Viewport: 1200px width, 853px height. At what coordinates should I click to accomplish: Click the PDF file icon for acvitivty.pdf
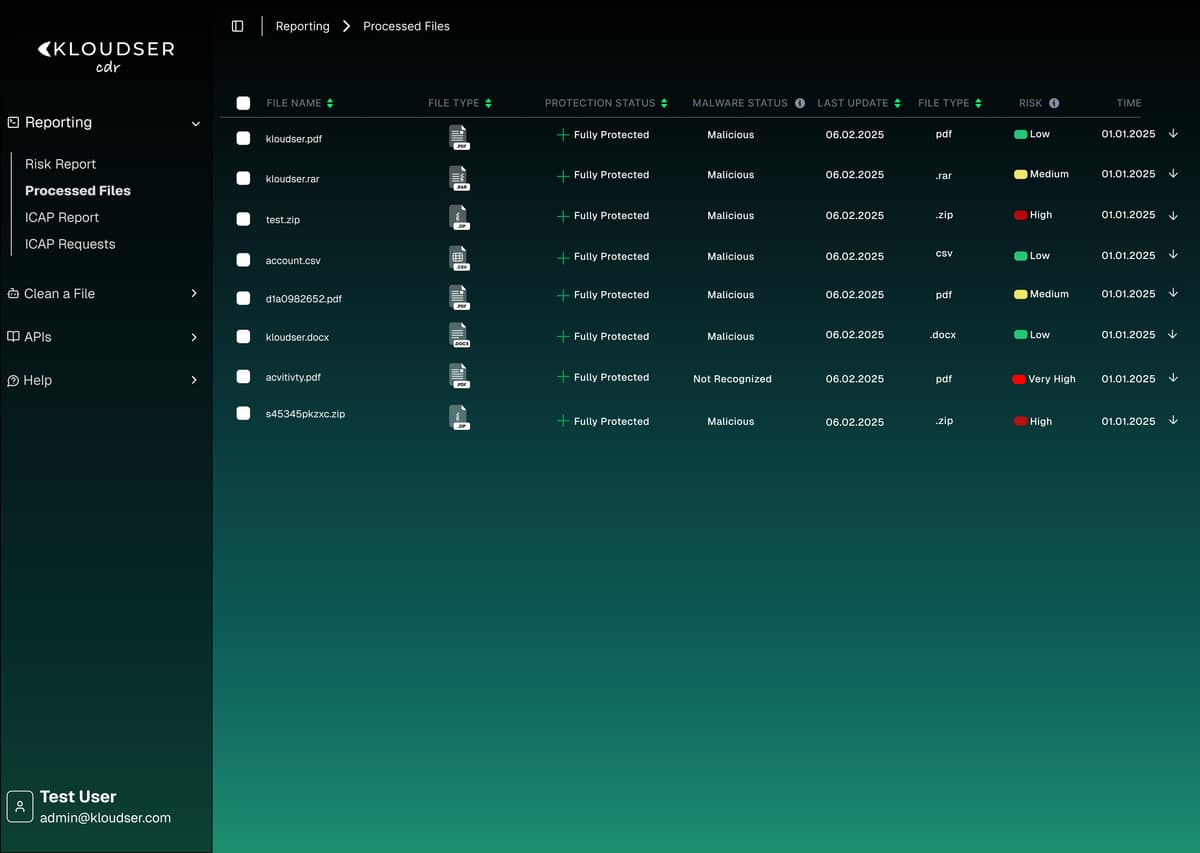(x=459, y=376)
